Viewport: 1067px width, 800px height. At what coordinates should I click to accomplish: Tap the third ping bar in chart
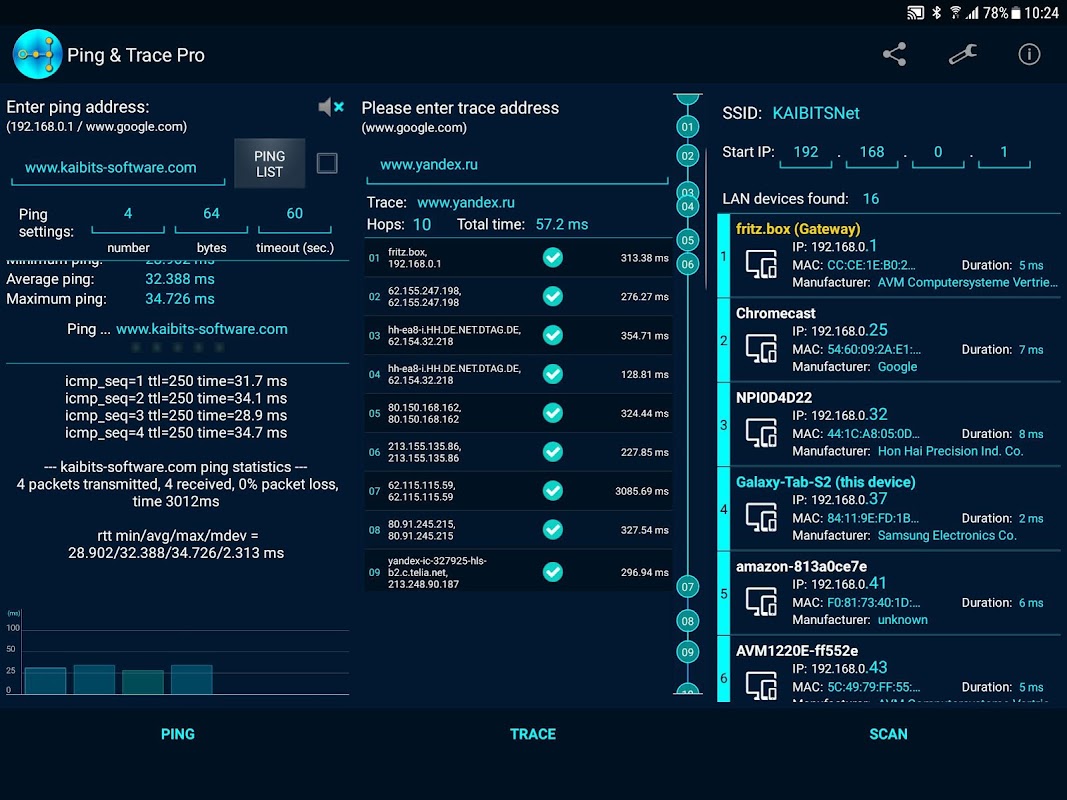point(143,682)
